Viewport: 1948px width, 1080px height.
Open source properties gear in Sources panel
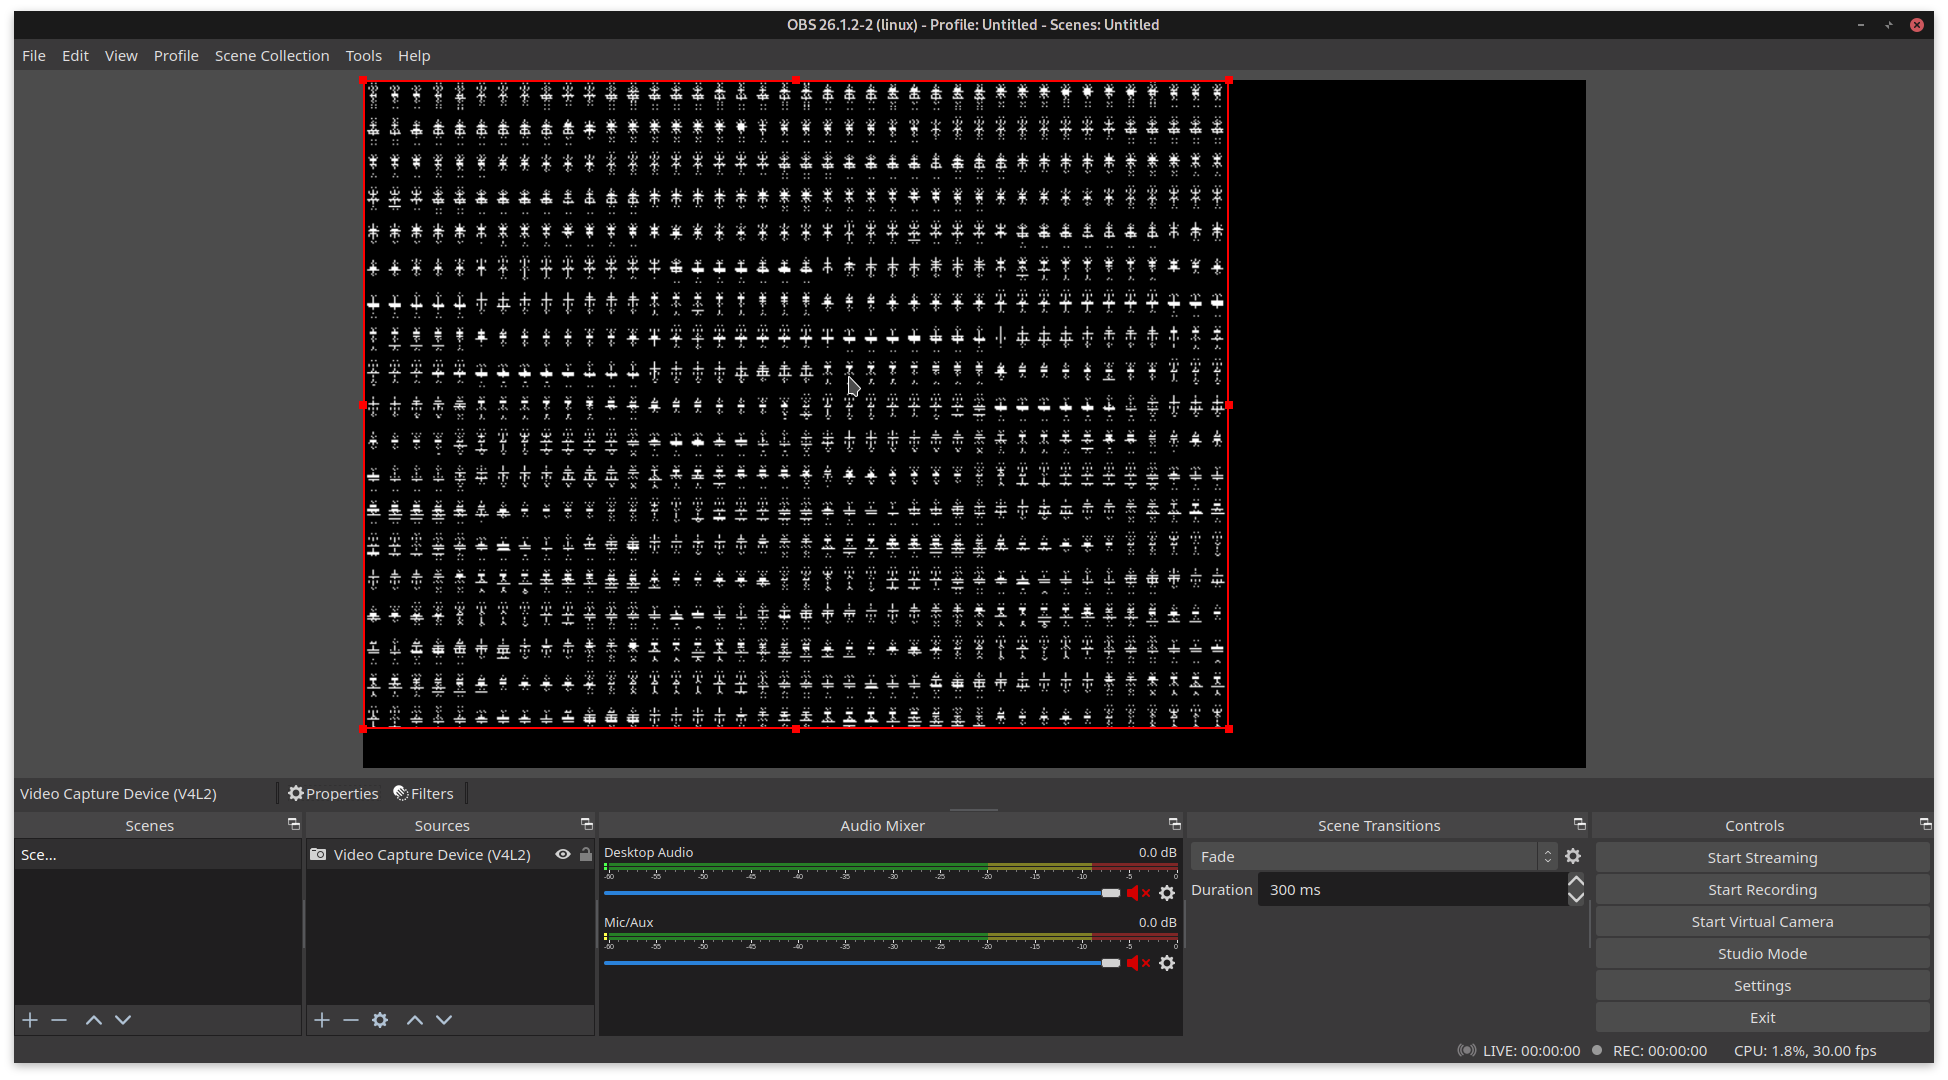pyautogui.click(x=380, y=1020)
